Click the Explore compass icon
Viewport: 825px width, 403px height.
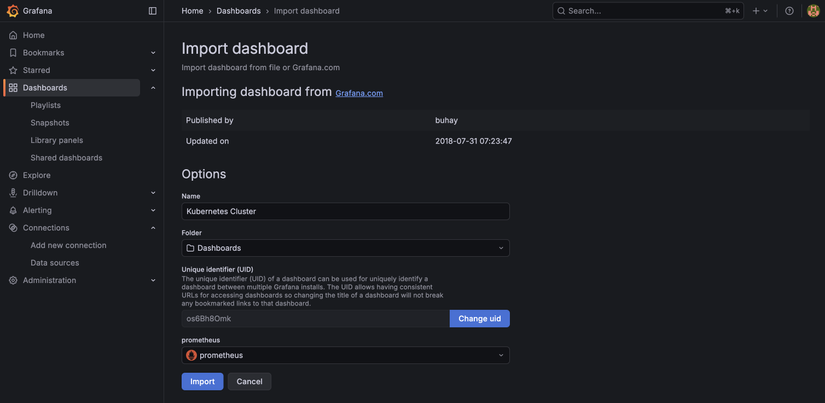[x=13, y=175]
